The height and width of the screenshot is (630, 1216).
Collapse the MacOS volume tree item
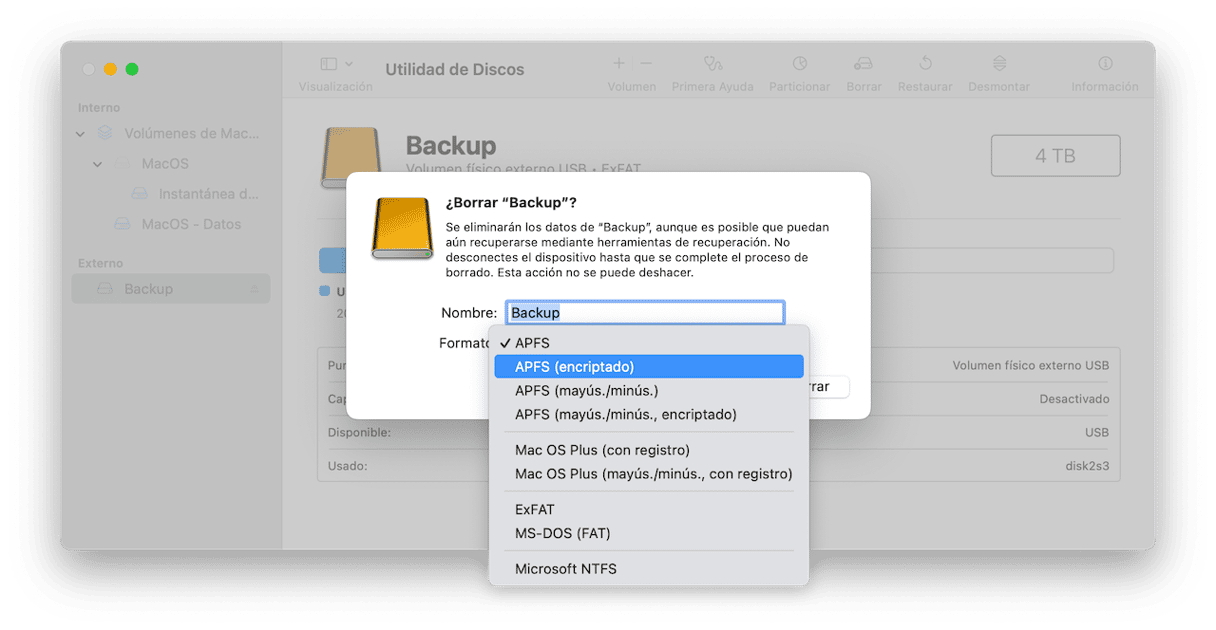[98, 164]
